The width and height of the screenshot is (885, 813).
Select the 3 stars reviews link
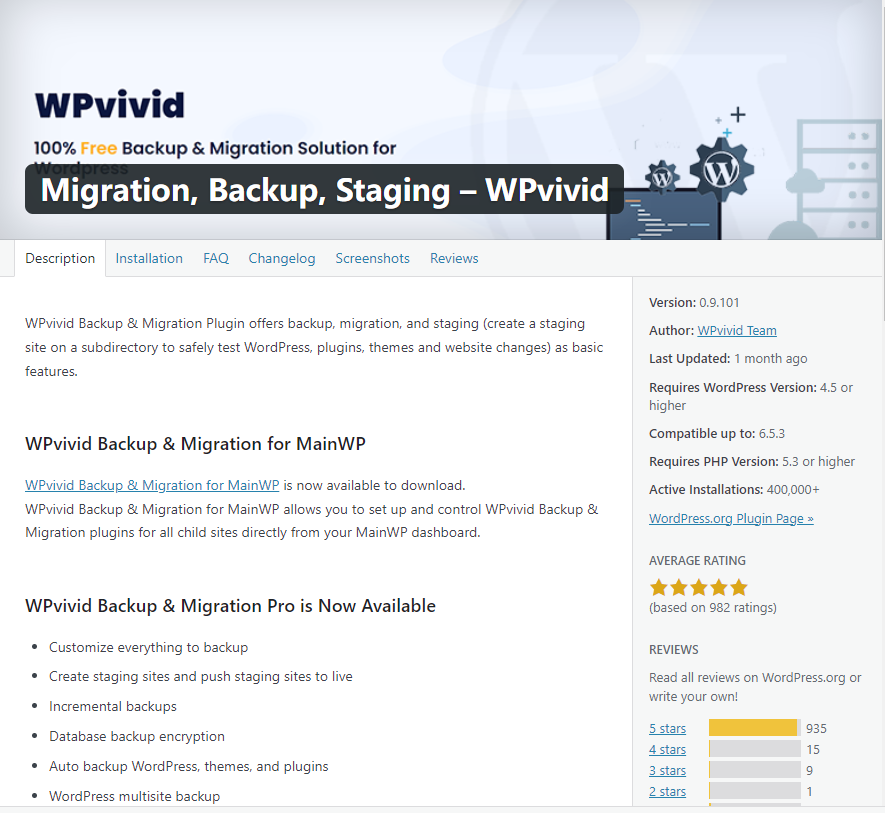pos(667,770)
